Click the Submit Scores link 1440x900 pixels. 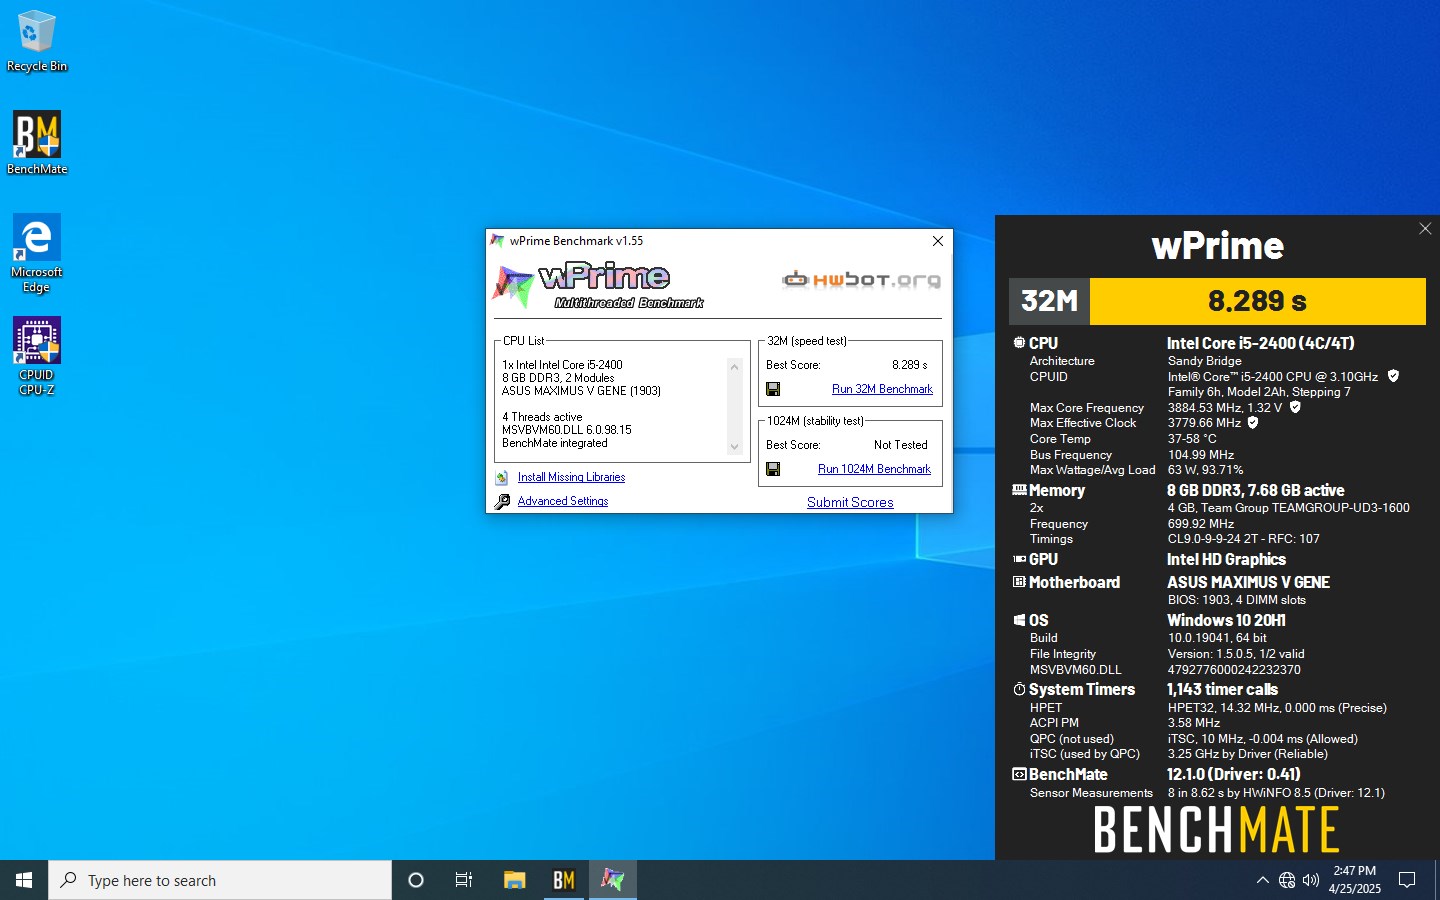850,502
